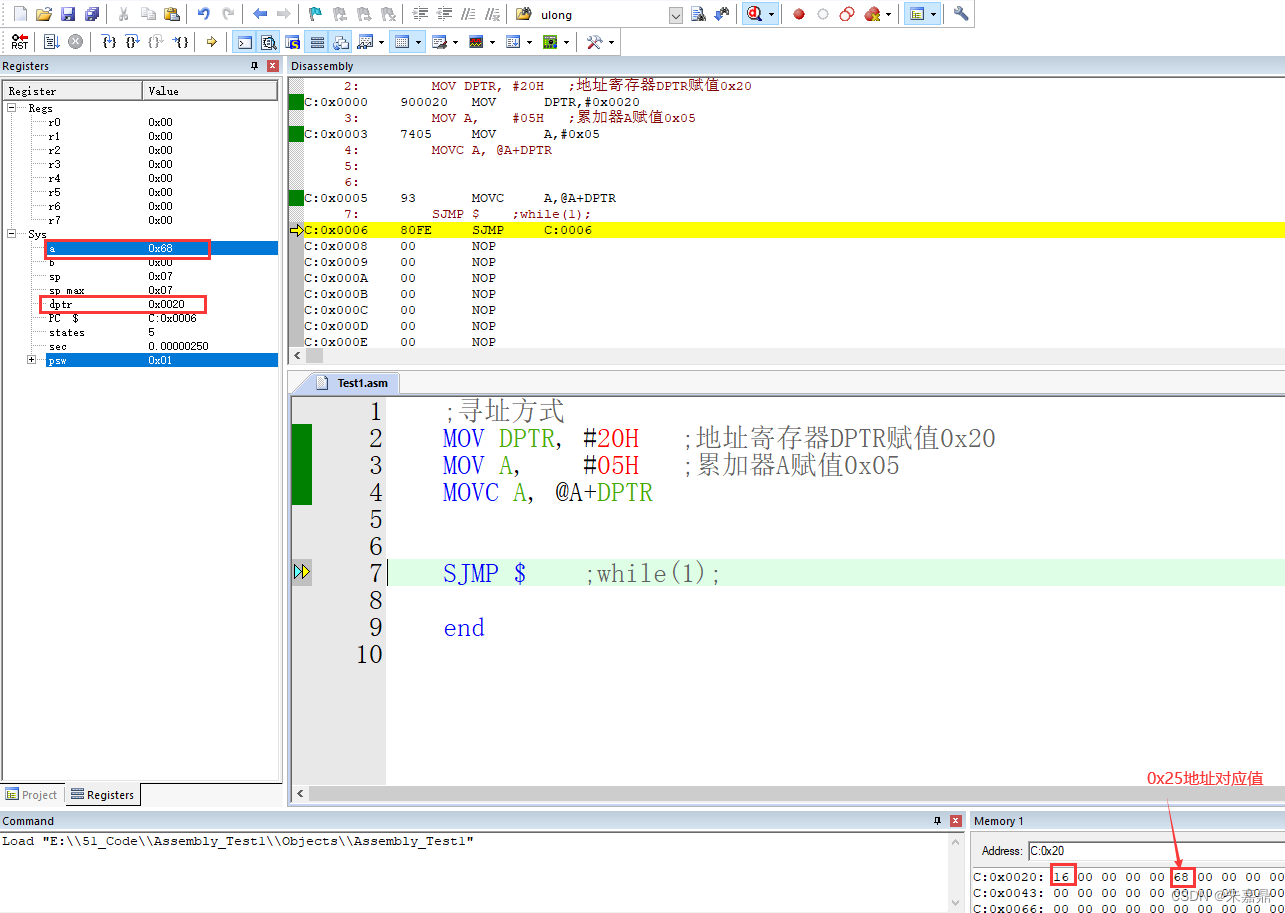This screenshot has width=1285, height=913.
Task: Toggle the window layout button
Action: [x=915, y=14]
